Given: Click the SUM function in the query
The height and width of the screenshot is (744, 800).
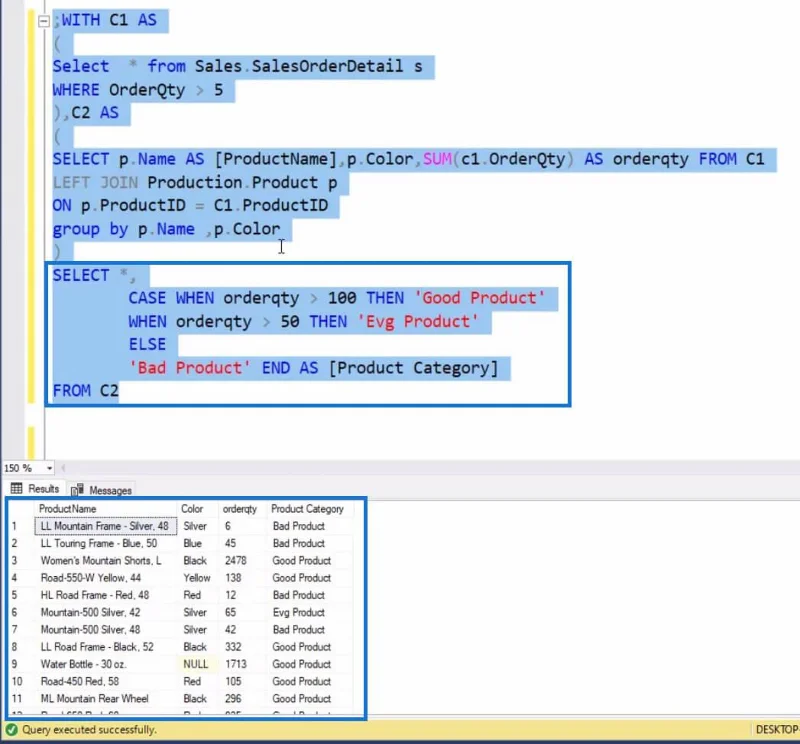Looking at the screenshot, I should [437, 159].
